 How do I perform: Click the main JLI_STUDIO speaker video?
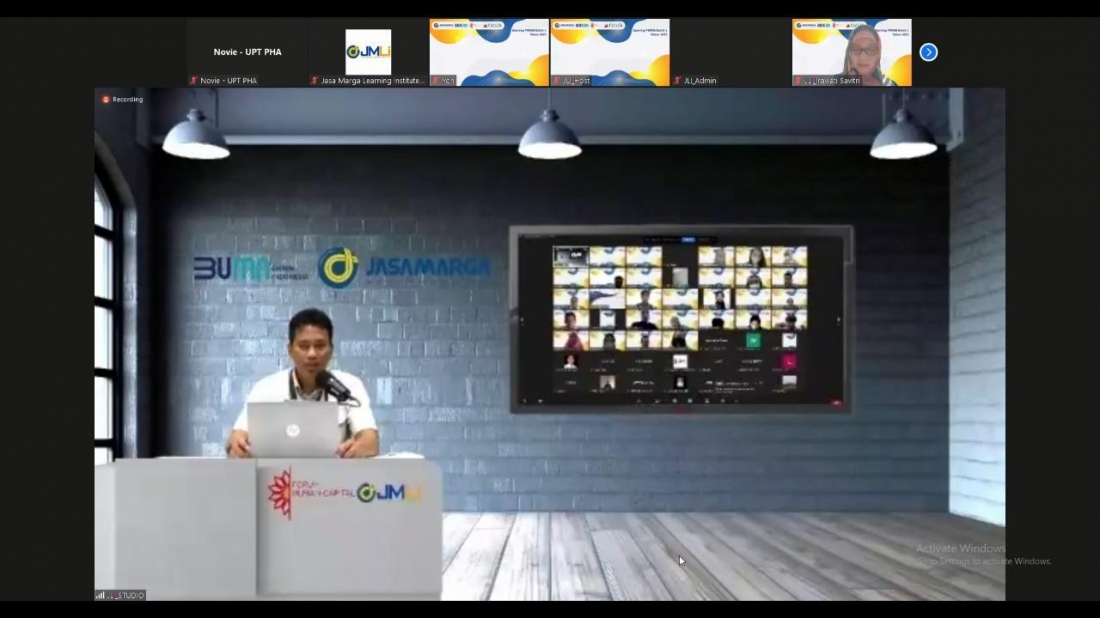(x=549, y=344)
